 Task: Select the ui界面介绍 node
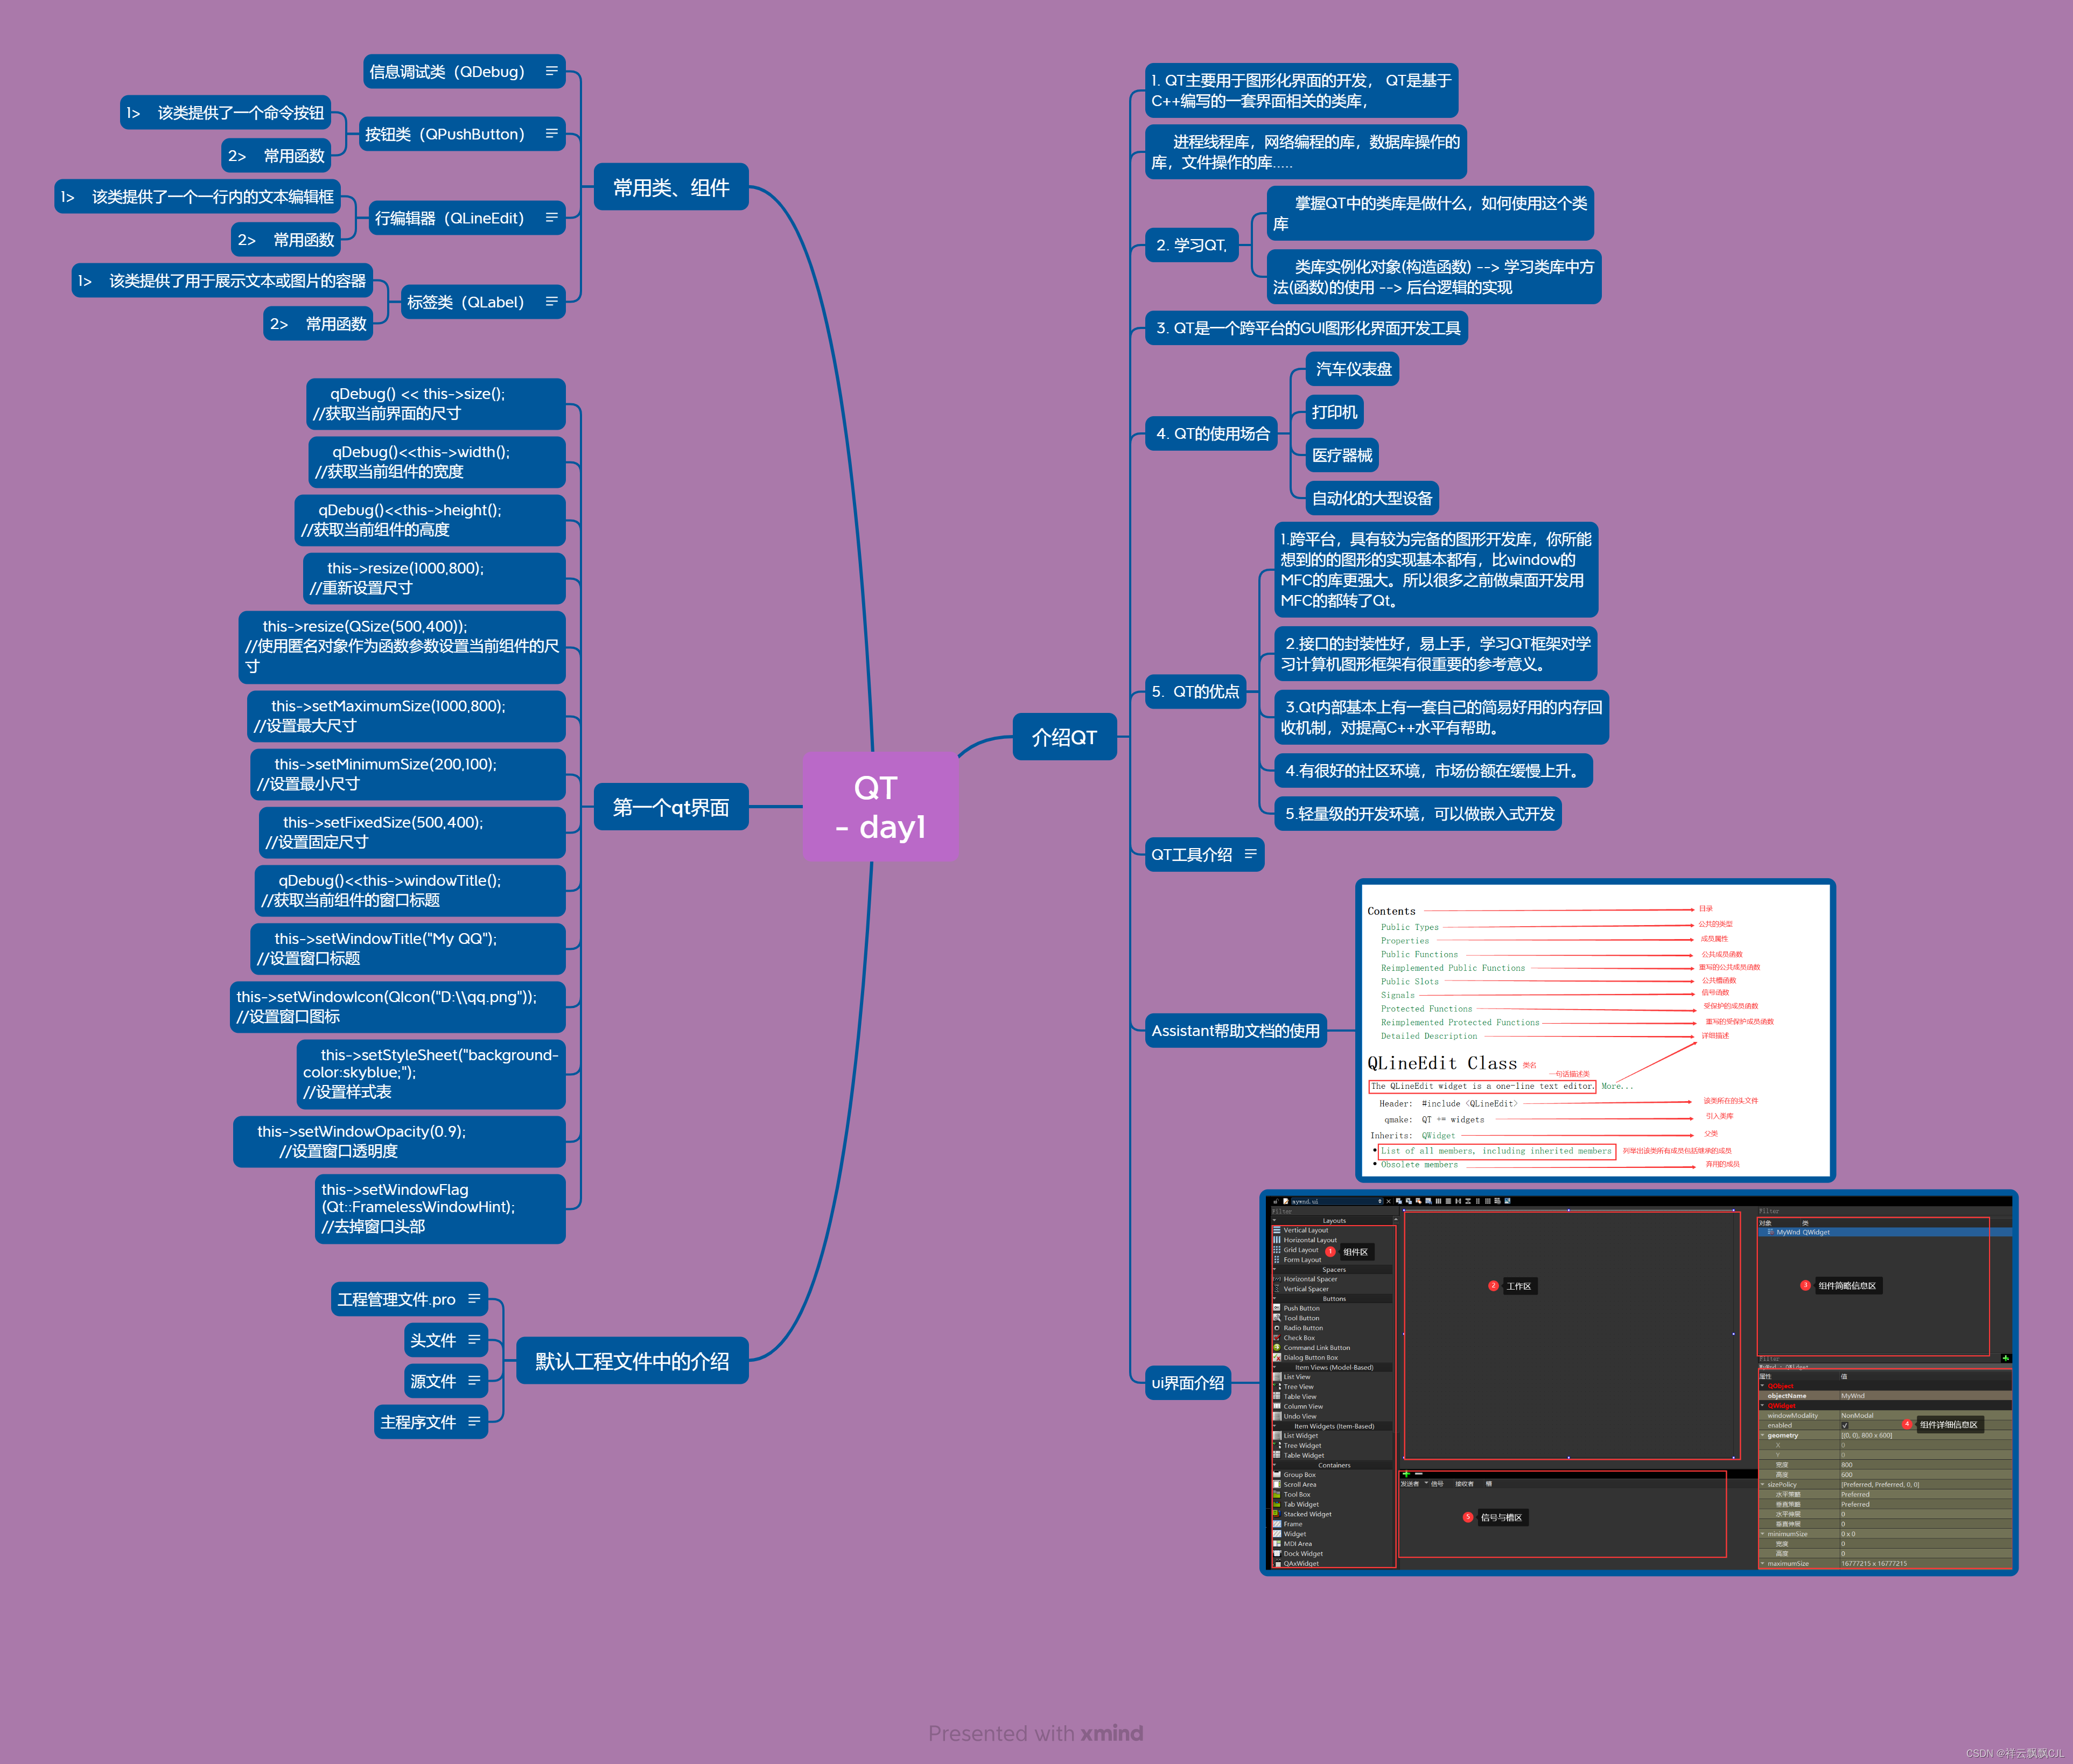pos(1187,1383)
